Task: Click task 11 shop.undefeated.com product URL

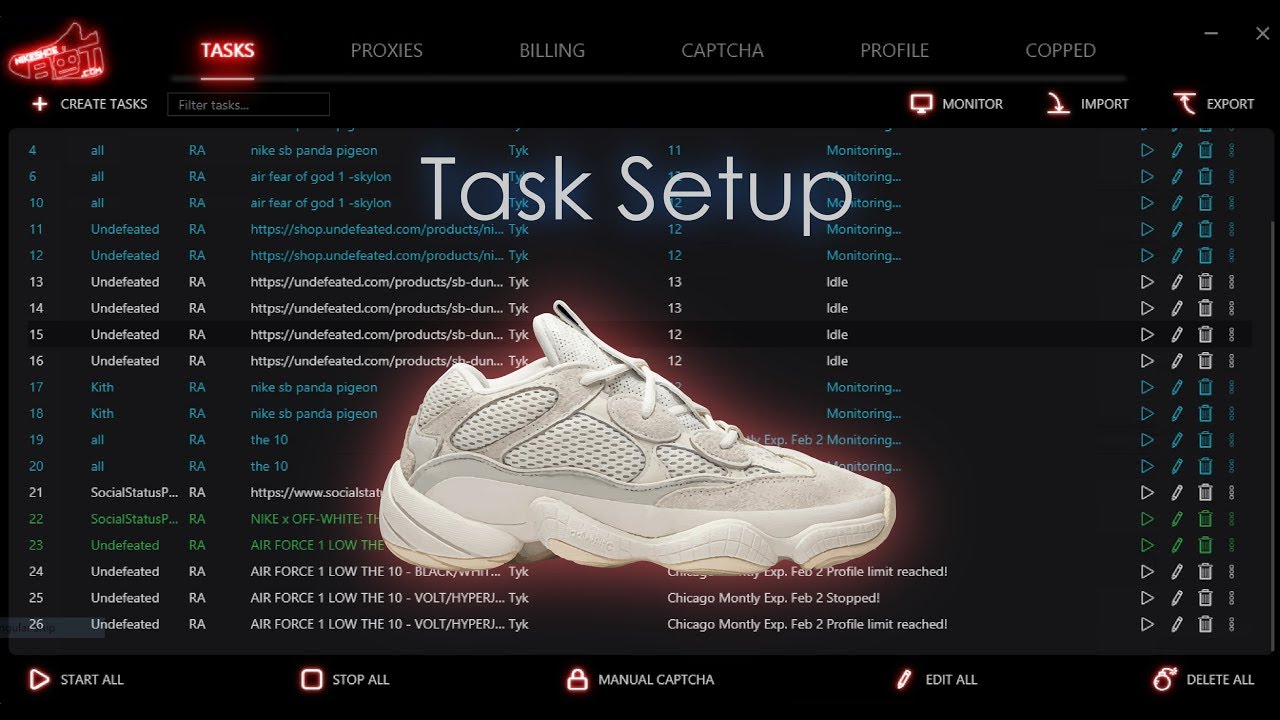Action: (377, 229)
